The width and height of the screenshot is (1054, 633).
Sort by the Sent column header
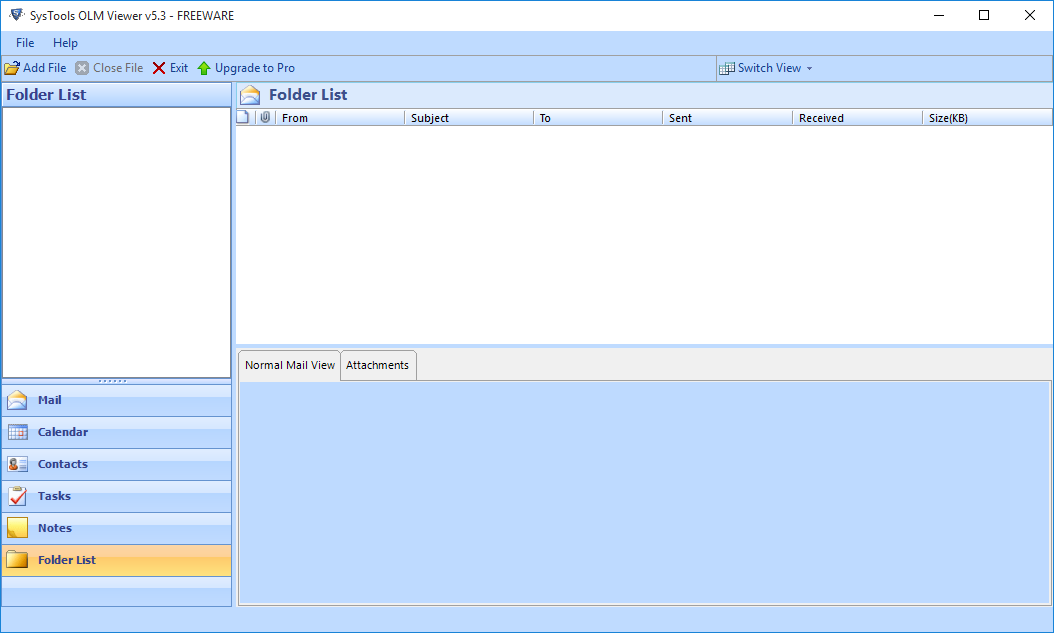point(727,118)
